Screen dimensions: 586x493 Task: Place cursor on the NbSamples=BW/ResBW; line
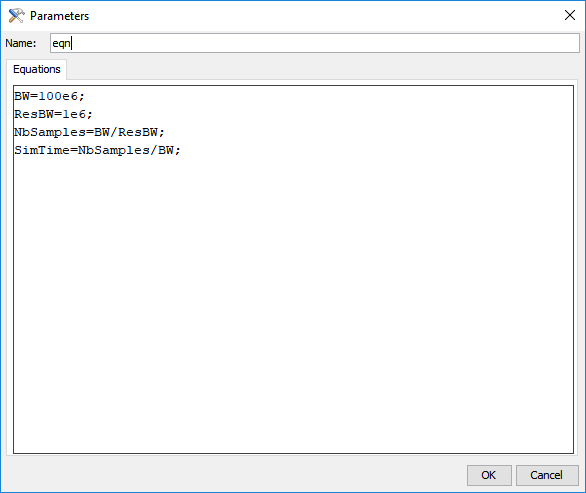pyautogui.click(x=89, y=132)
